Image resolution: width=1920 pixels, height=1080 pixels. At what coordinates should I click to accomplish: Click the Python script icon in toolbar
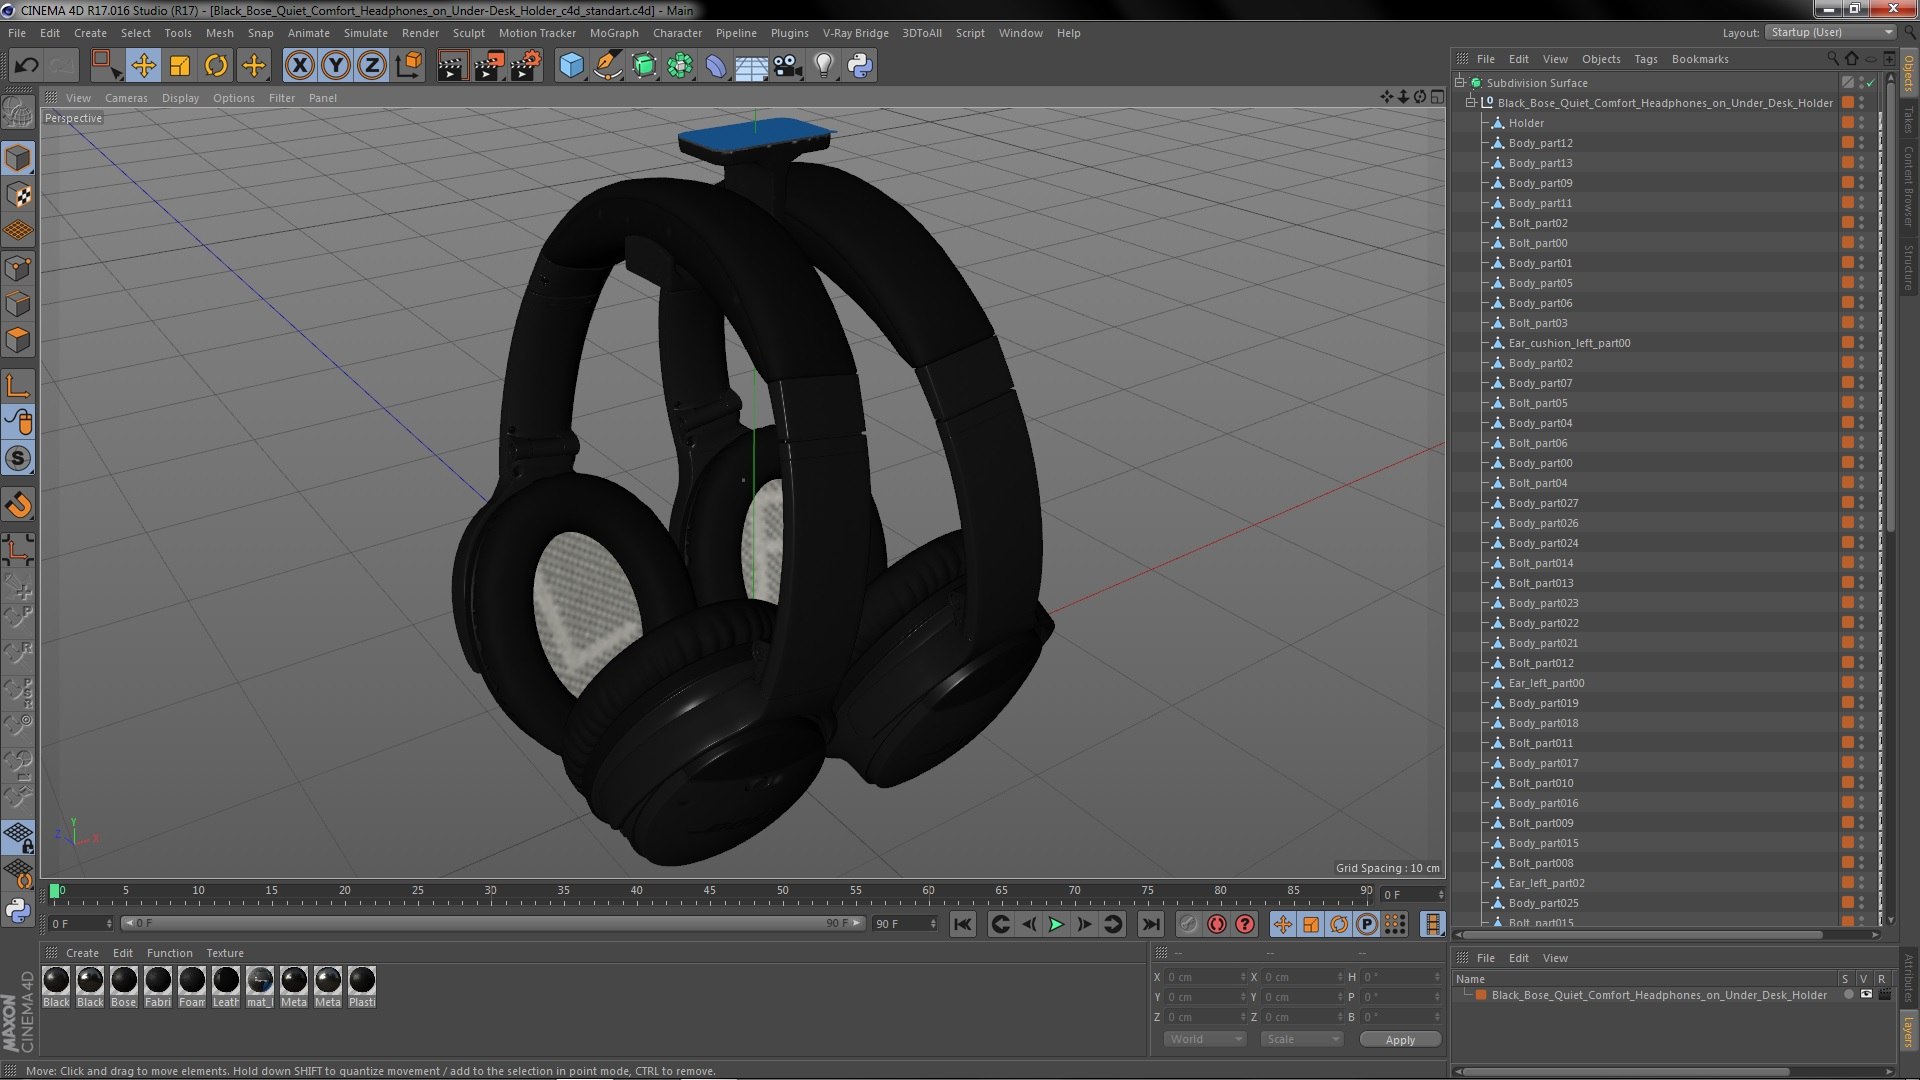(860, 66)
